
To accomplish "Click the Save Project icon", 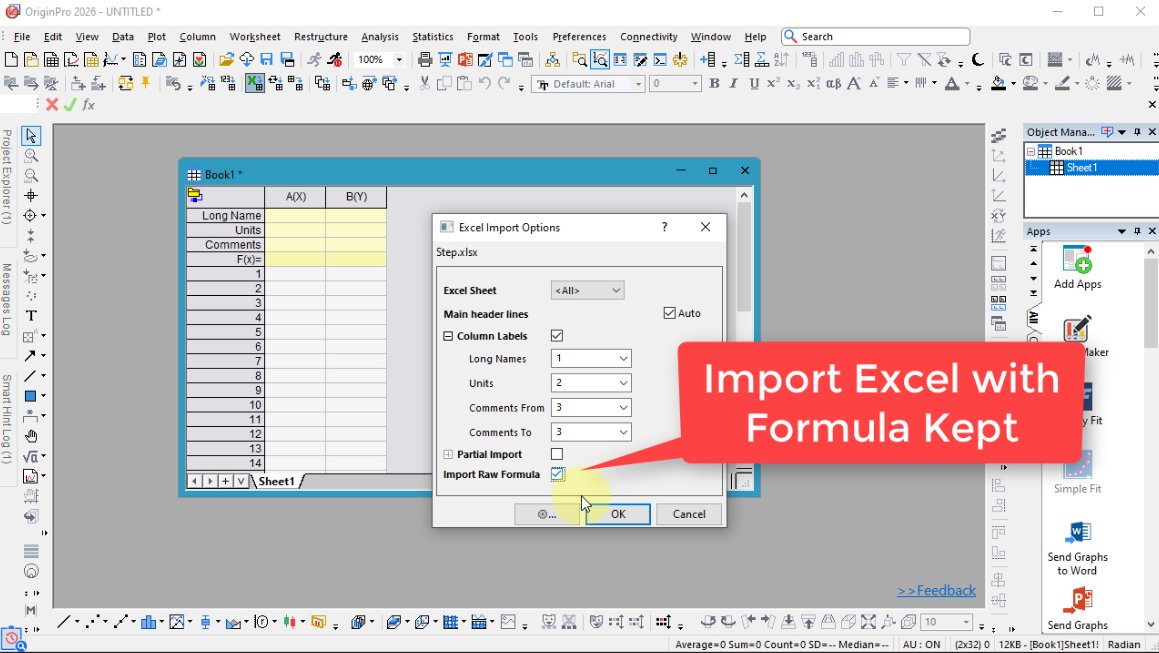I will click(x=267, y=60).
